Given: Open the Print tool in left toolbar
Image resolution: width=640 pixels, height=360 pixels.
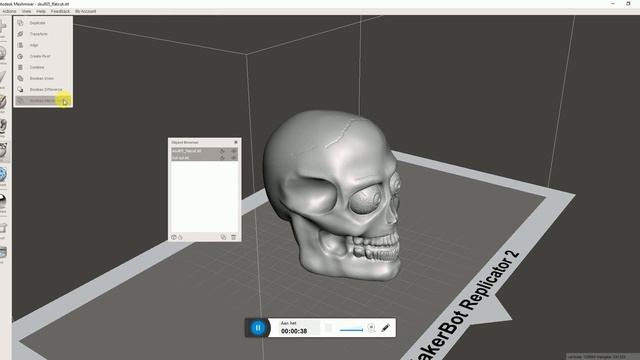Looking at the screenshot, I should point(3,253).
